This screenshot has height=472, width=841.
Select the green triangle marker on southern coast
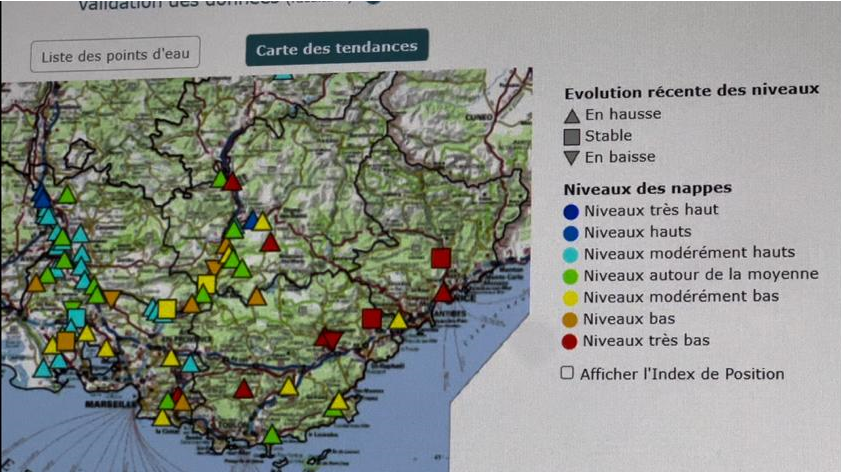pyautogui.click(x=272, y=435)
